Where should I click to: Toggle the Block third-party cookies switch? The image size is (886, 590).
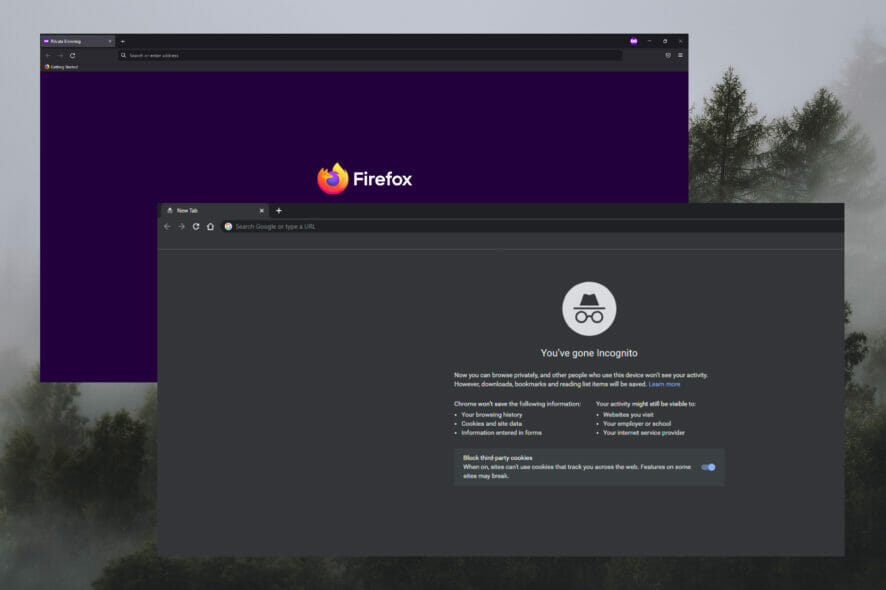pos(708,467)
